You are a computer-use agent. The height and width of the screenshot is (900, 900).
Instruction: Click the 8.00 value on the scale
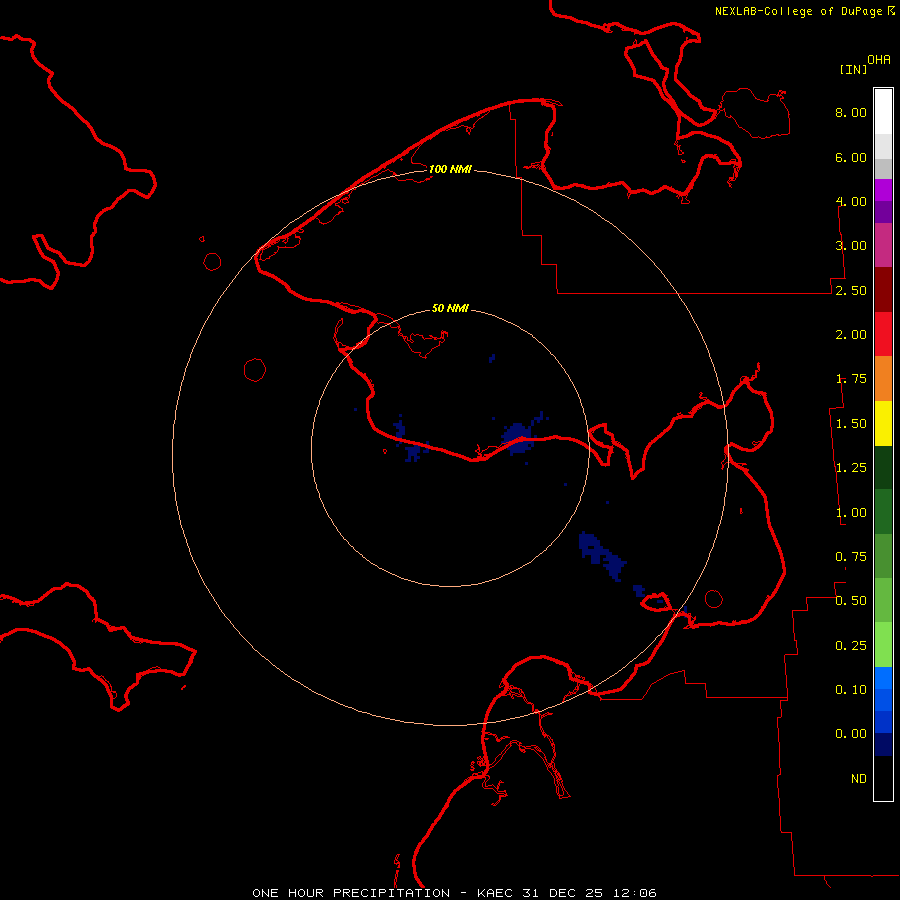(x=851, y=113)
